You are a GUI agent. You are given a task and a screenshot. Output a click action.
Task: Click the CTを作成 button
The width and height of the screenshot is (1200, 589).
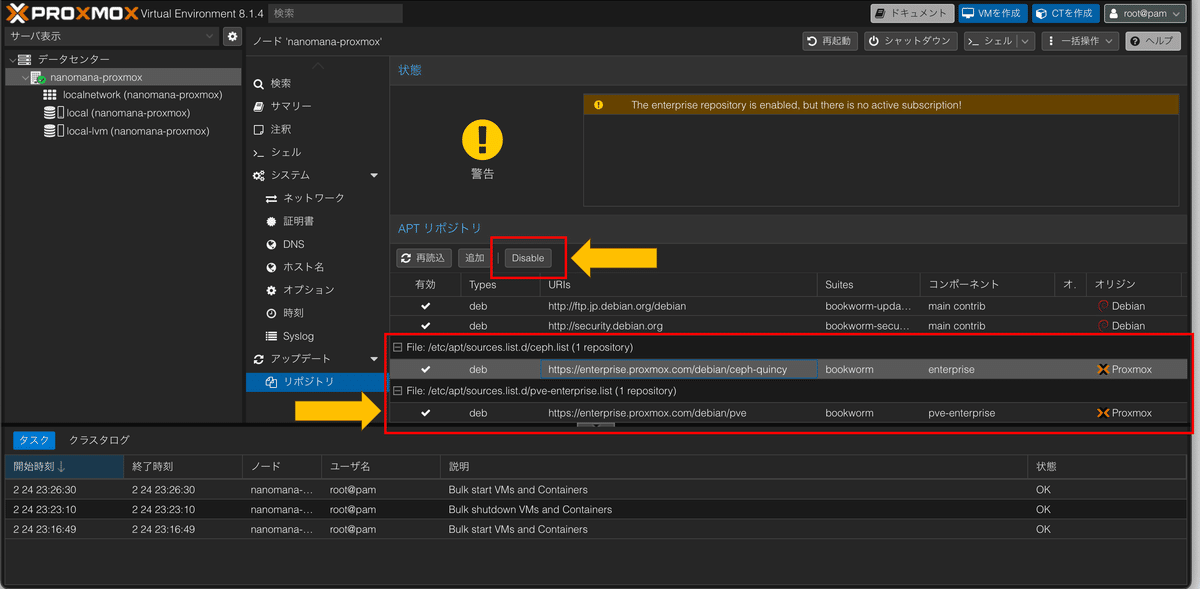pos(1066,13)
